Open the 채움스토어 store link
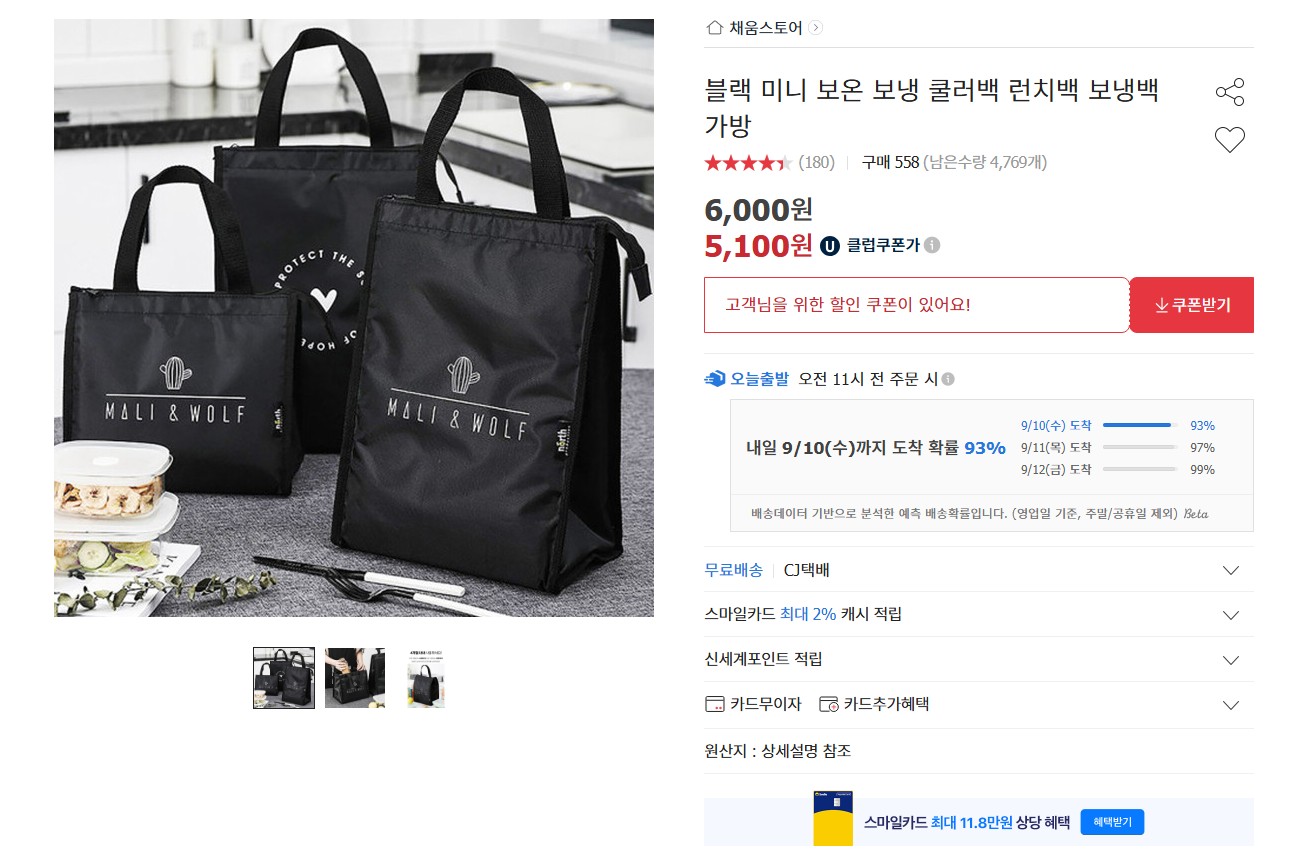Screen dimensions: 1292x861 pos(766,28)
